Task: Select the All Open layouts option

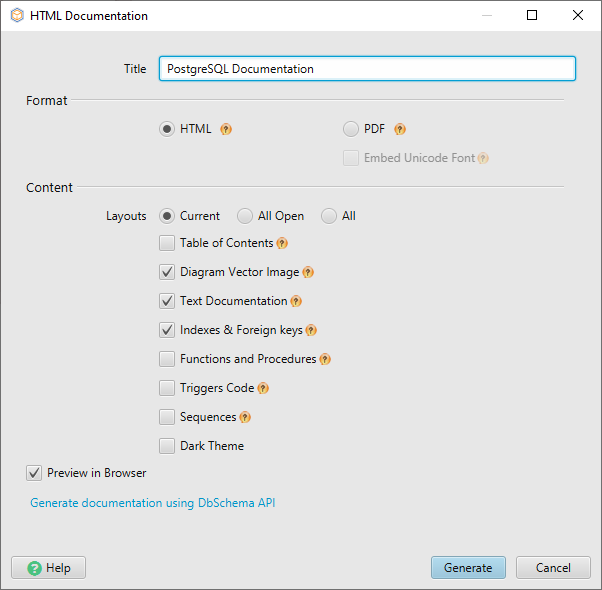Action: click(x=245, y=216)
